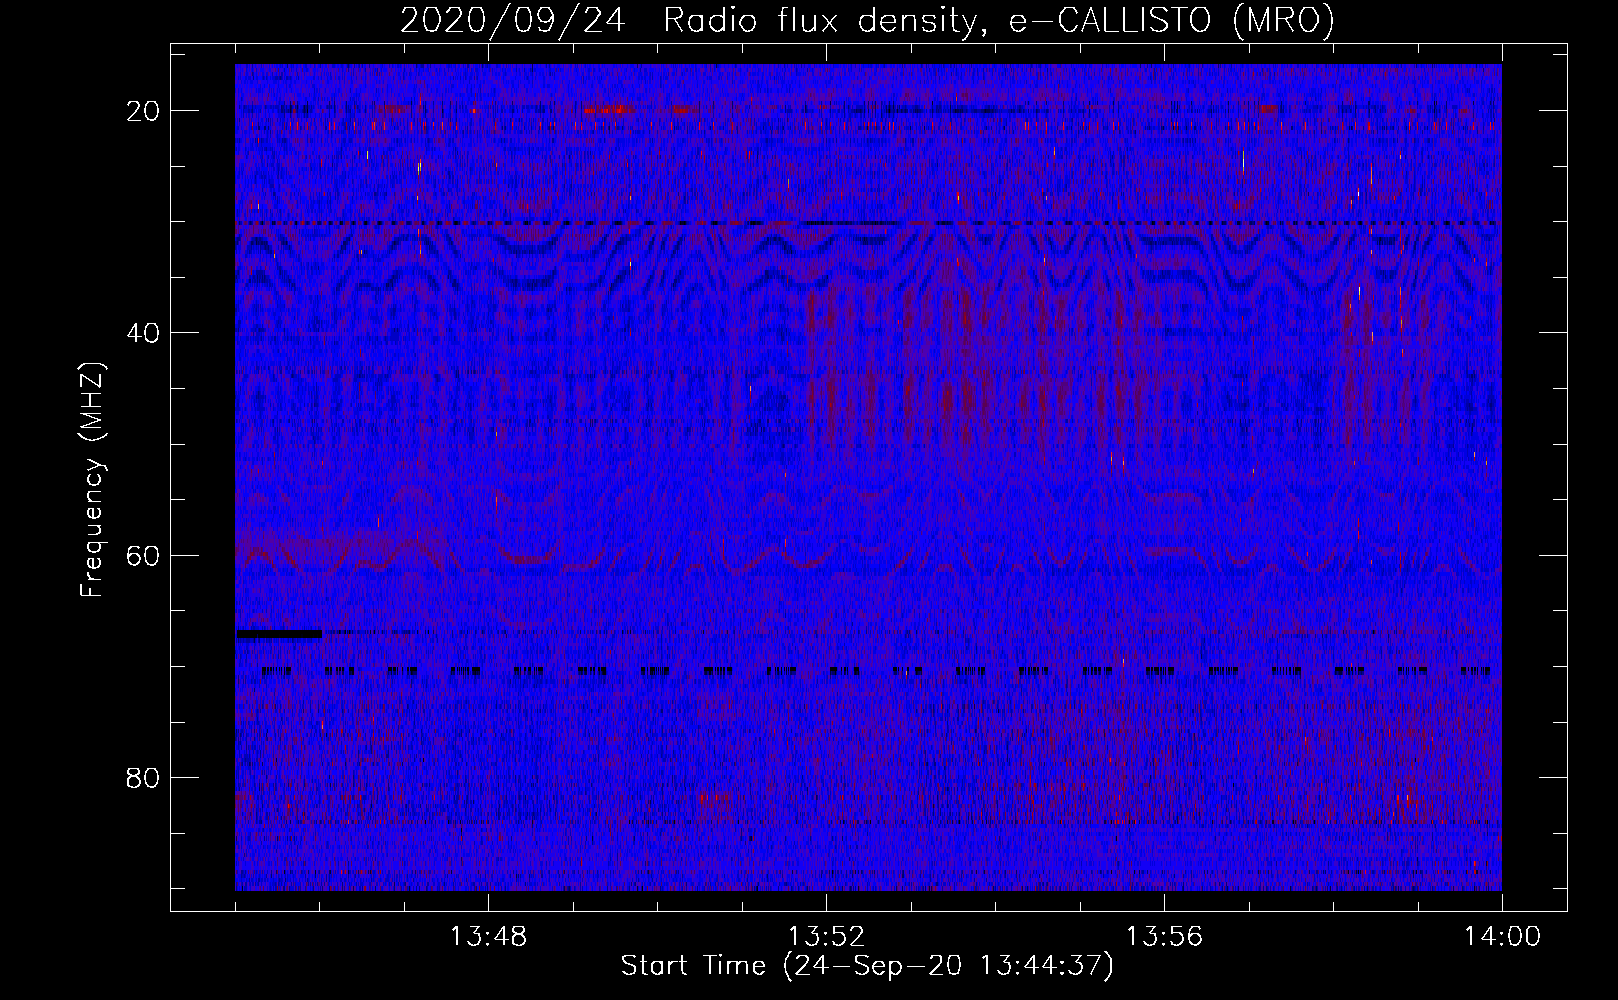Click the solid black bar near 67 MHz

279,633
